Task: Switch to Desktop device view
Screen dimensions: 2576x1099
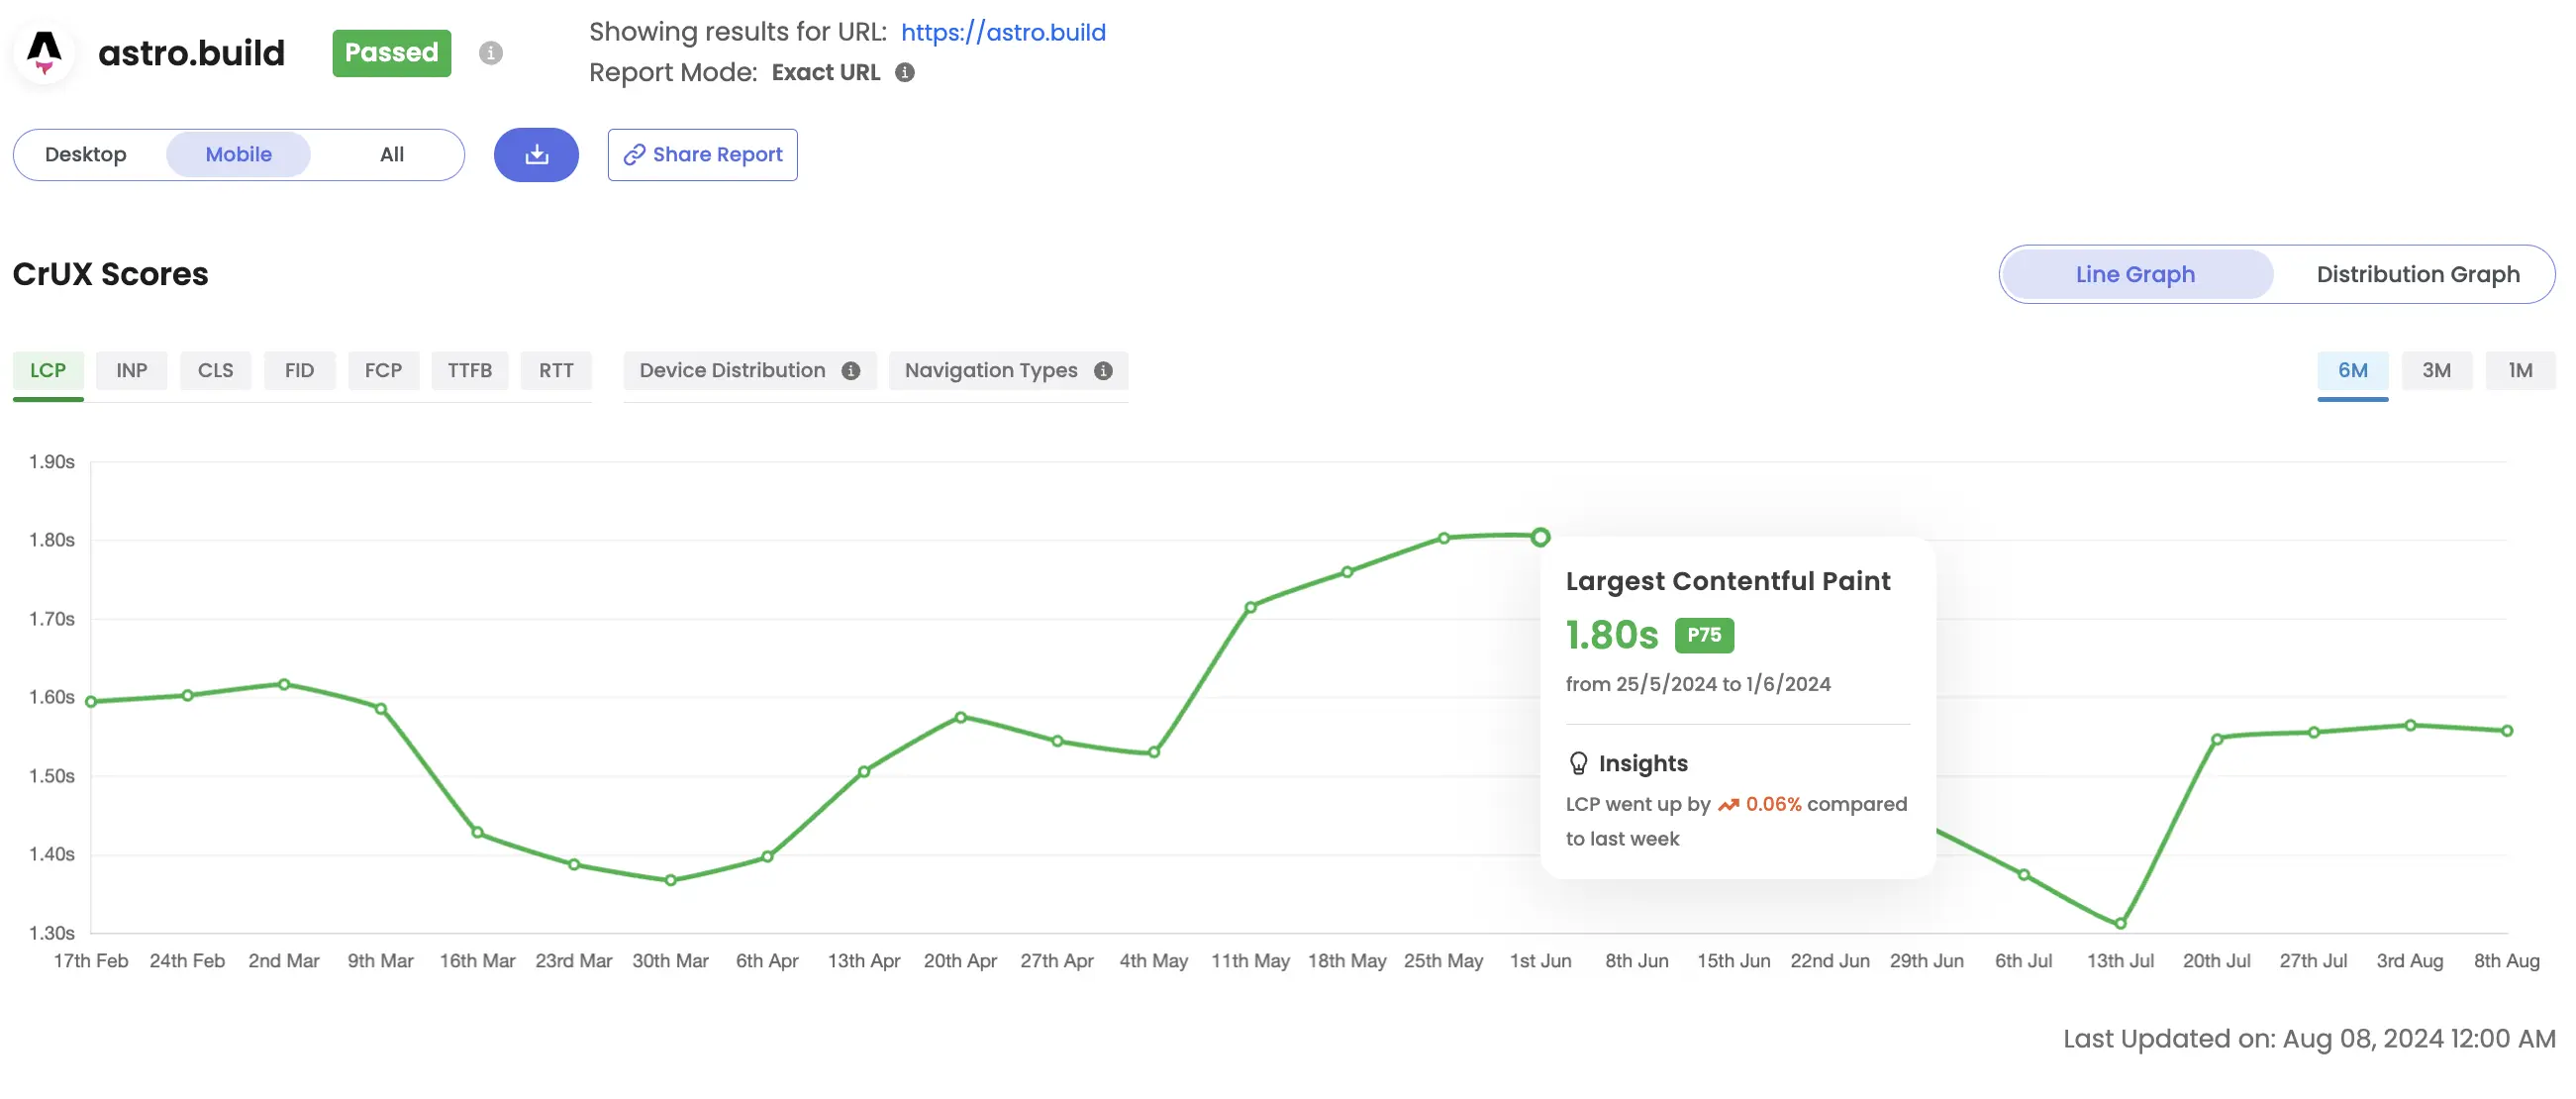Action: coord(86,155)
